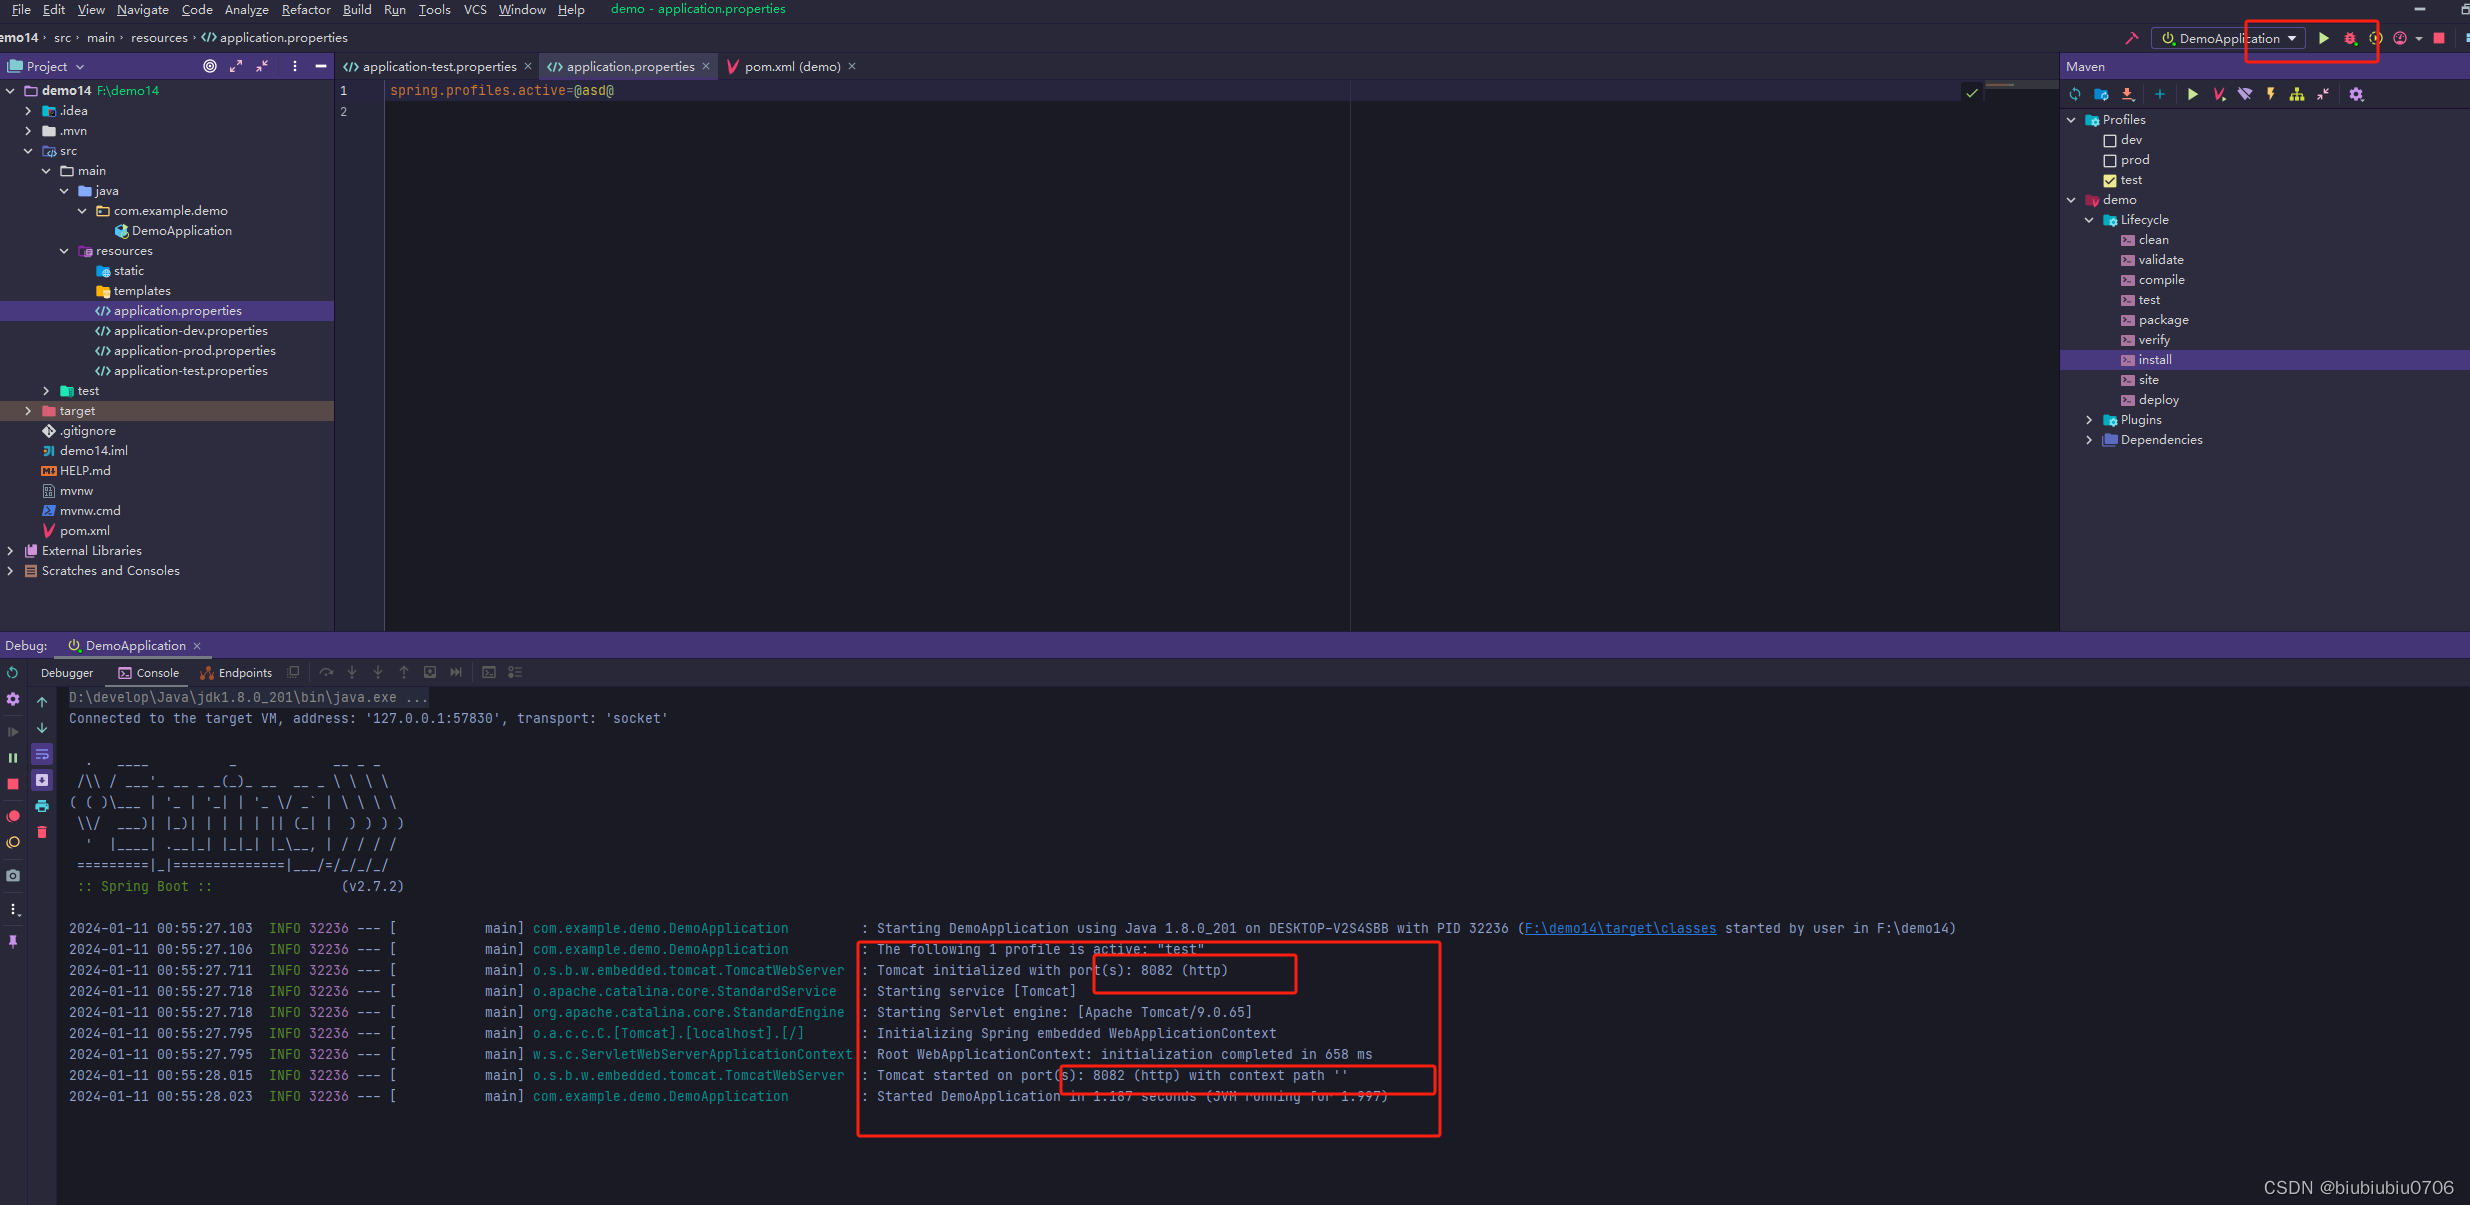
Task: Enable the dev Maven profile
Action: click(2108, 139)
